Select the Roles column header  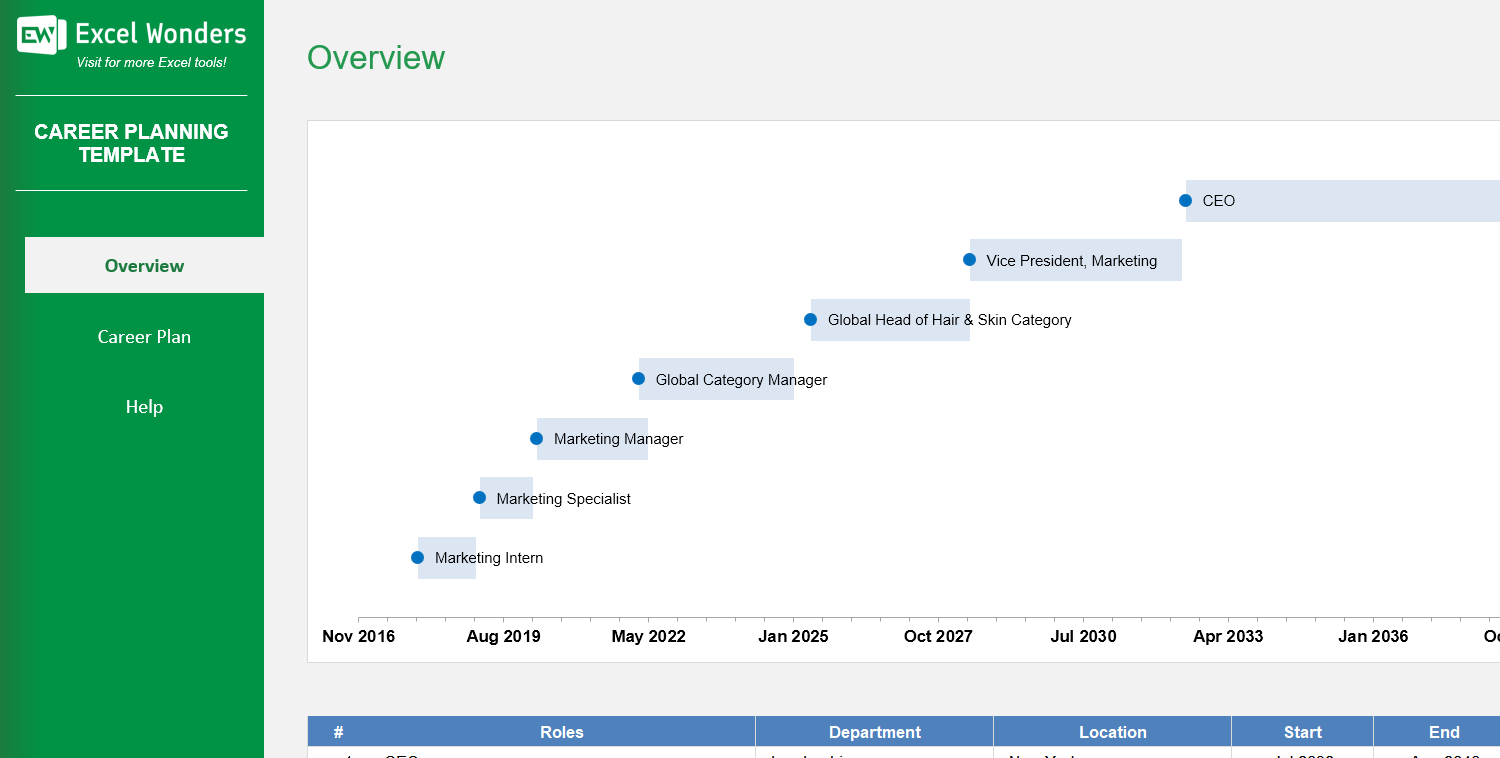click(561, 731)
